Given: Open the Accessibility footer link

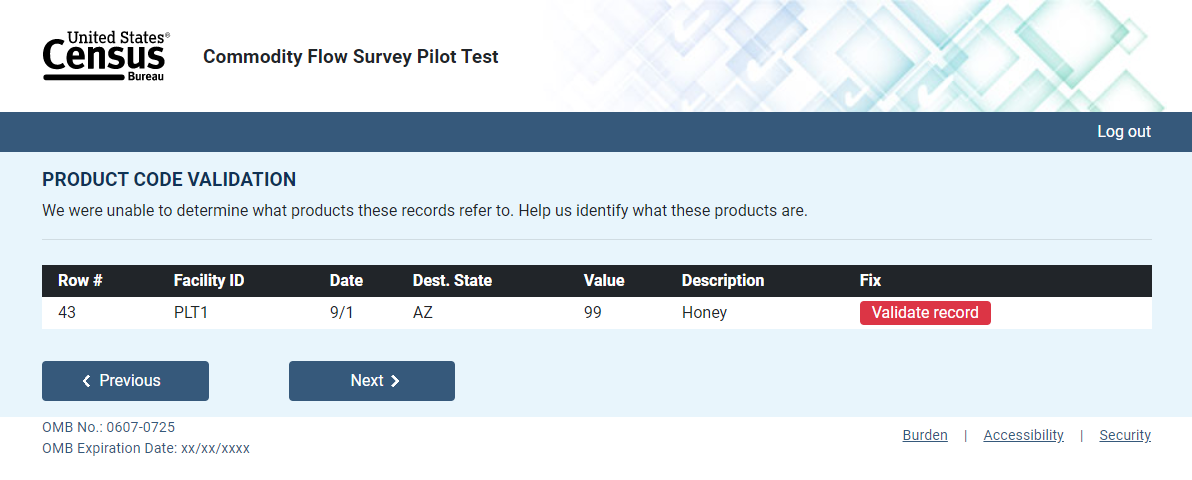Looking at the screenshot, I should (1023, 435).
